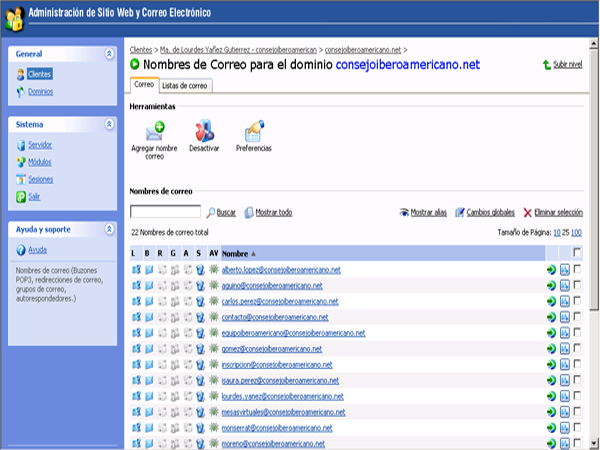Click the Cambios globales icon
The width and height of the screenshot is (600, 450).
point(460,212)
